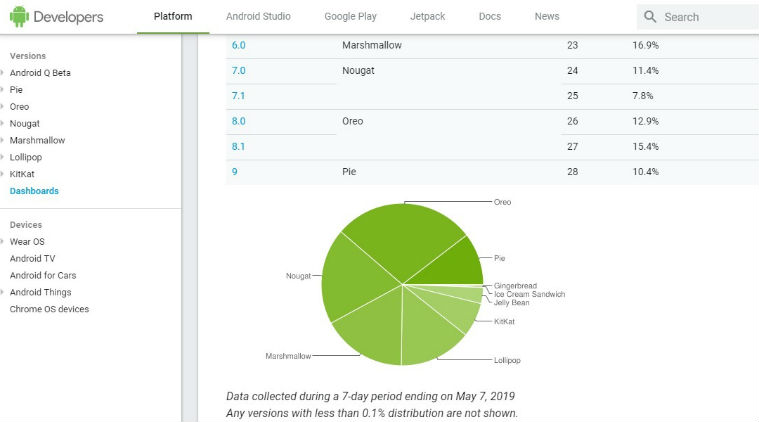Click the Lollipop chart label

coord(507,360)
